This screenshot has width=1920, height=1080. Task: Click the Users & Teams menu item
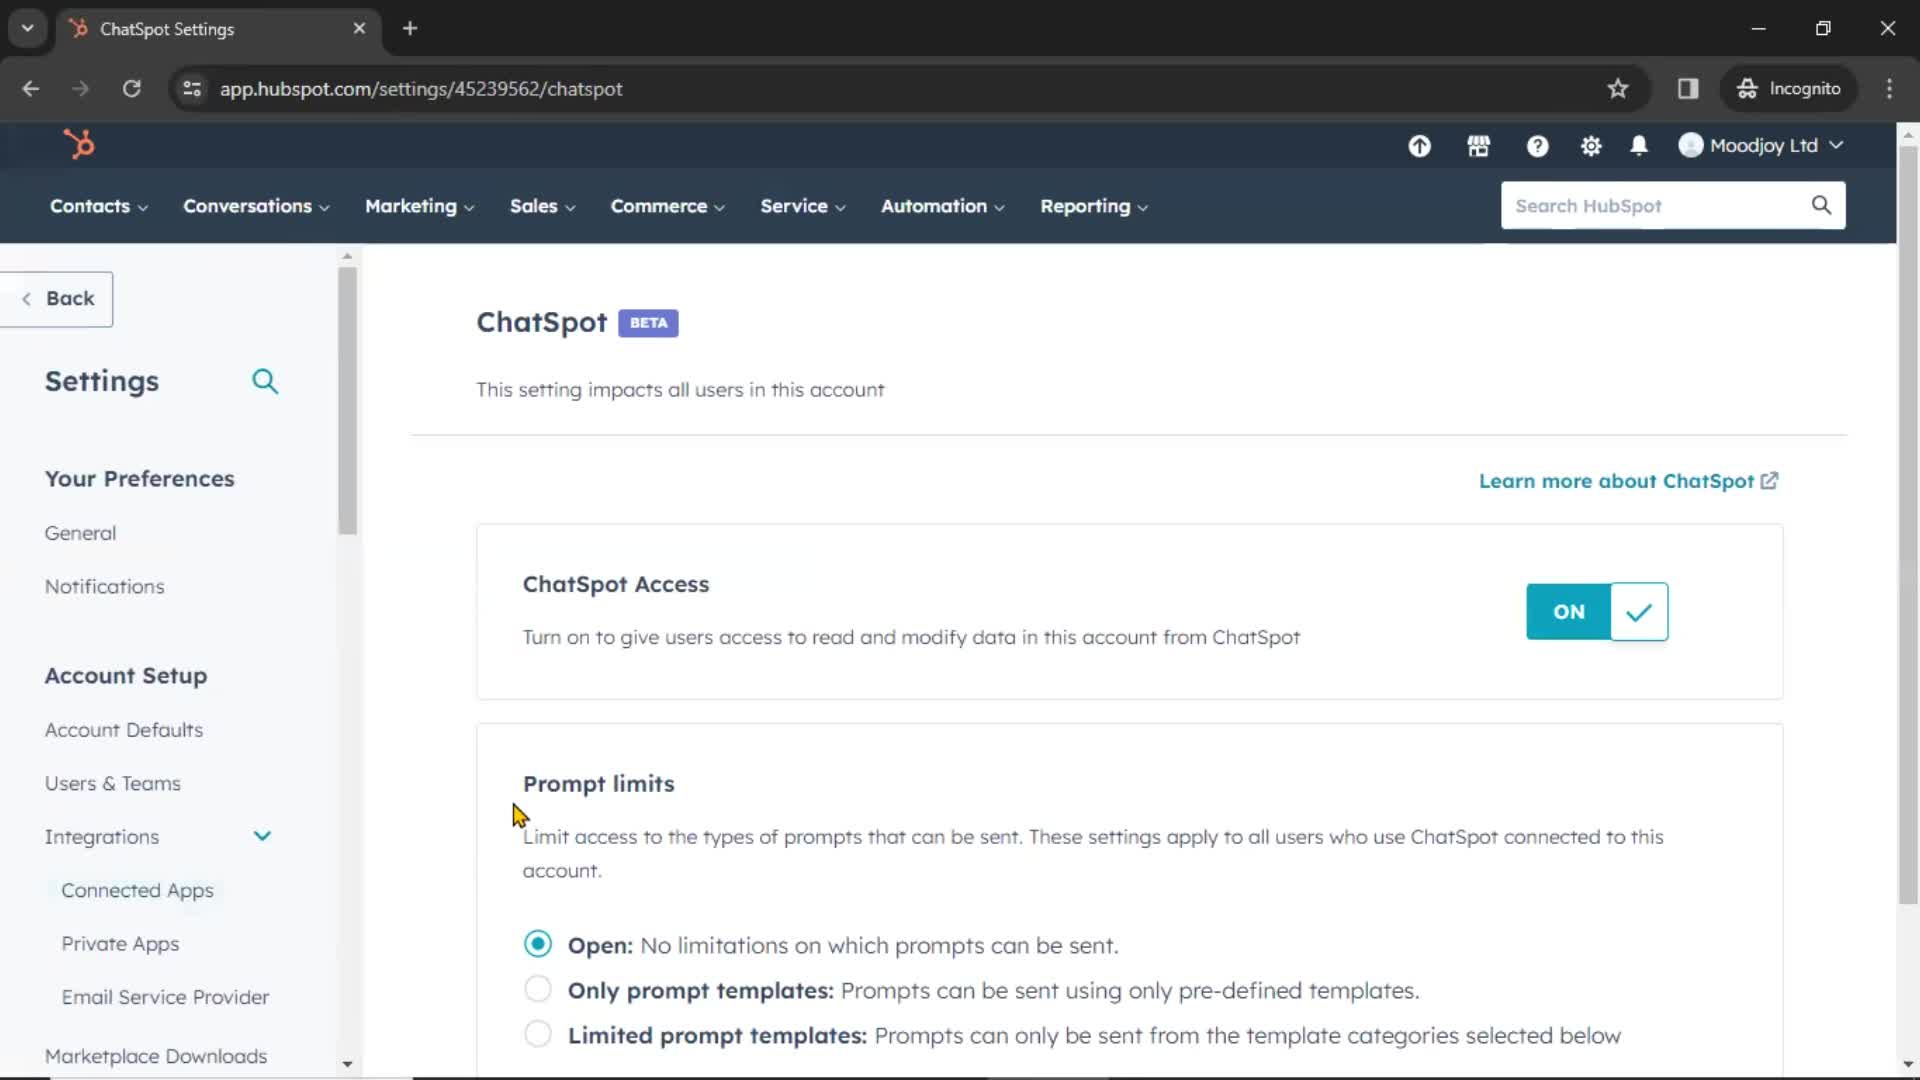click(x=111, y=782)
